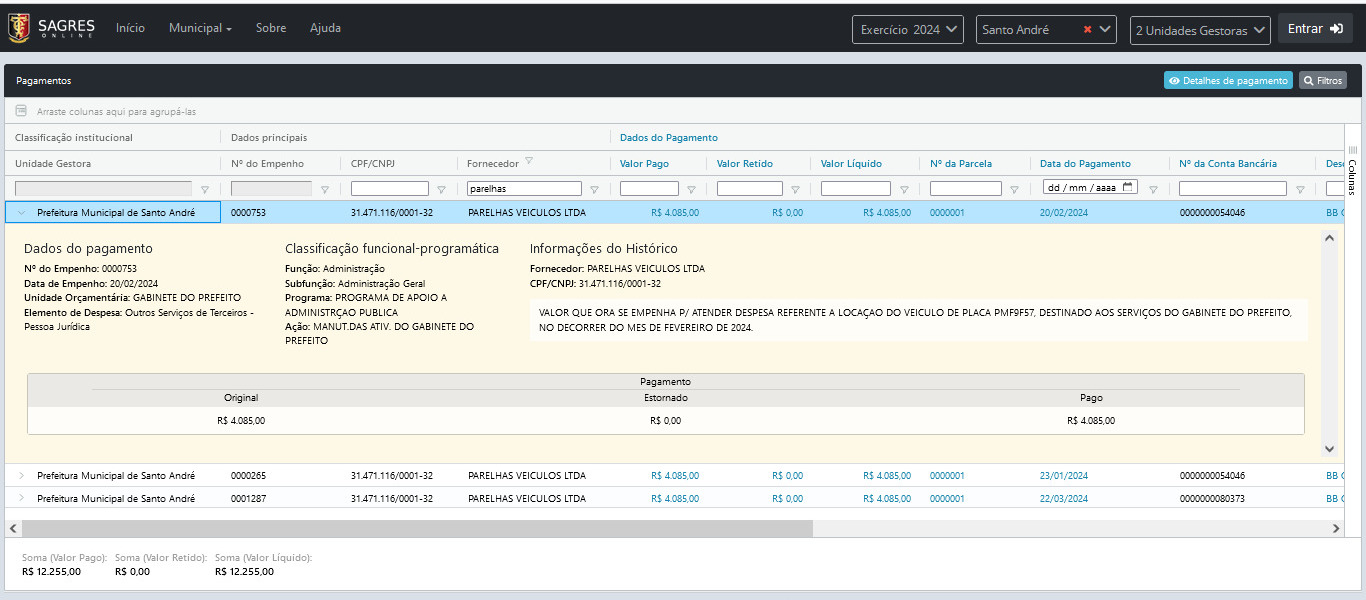Clear the Santo André selection with the red X

[x=1087, y=30]
